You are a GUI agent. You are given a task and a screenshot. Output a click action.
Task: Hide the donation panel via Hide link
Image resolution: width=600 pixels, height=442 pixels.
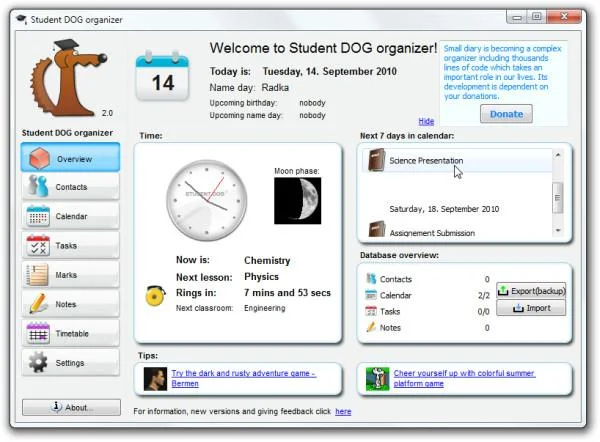tap(426, 121)
